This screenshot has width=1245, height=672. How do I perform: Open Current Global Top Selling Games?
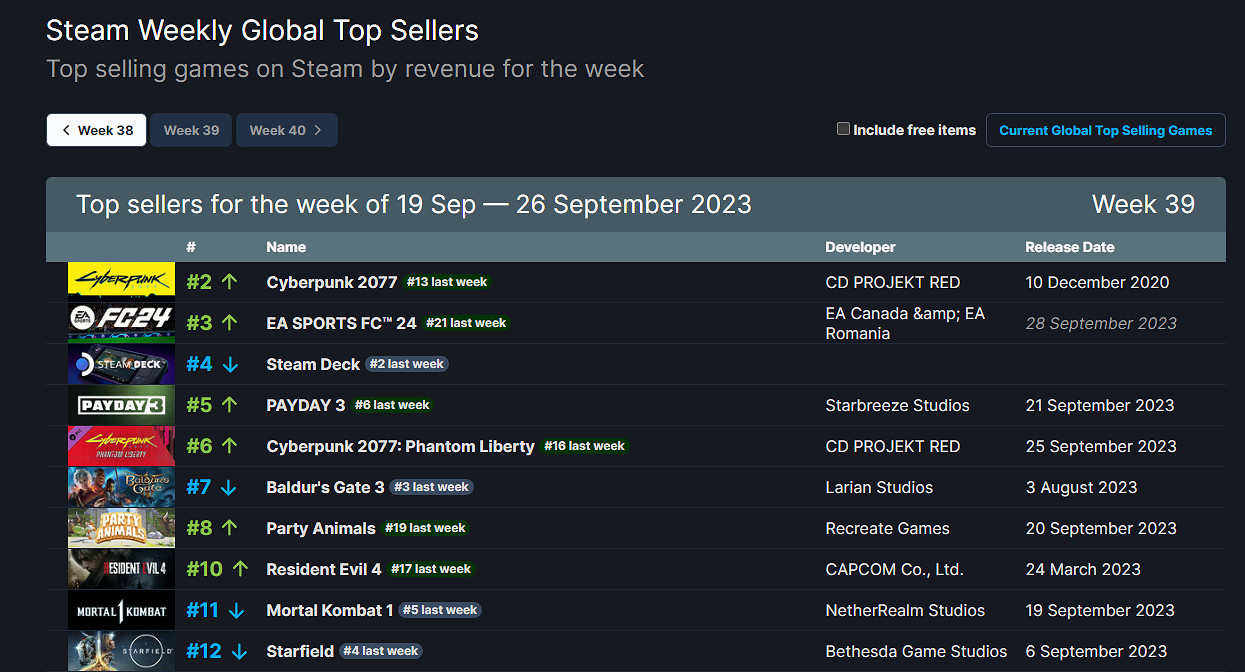tap(1105, 130)
